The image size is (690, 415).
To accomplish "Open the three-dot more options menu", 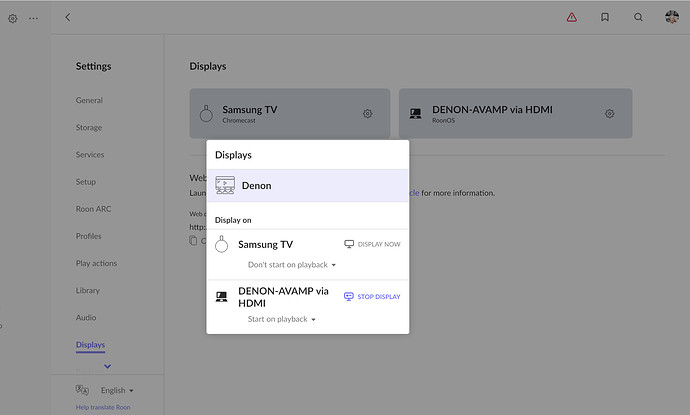I will point(33,18).
